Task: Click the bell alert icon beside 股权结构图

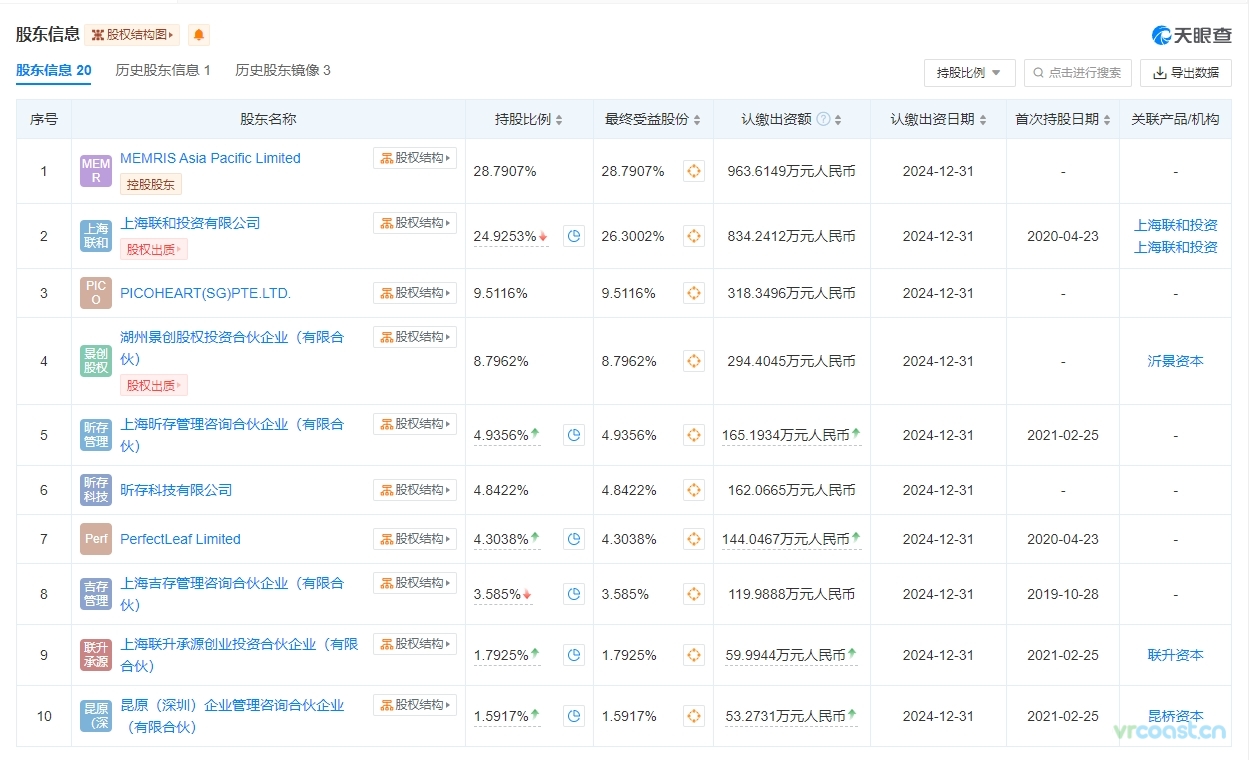Action: [199, 35]
